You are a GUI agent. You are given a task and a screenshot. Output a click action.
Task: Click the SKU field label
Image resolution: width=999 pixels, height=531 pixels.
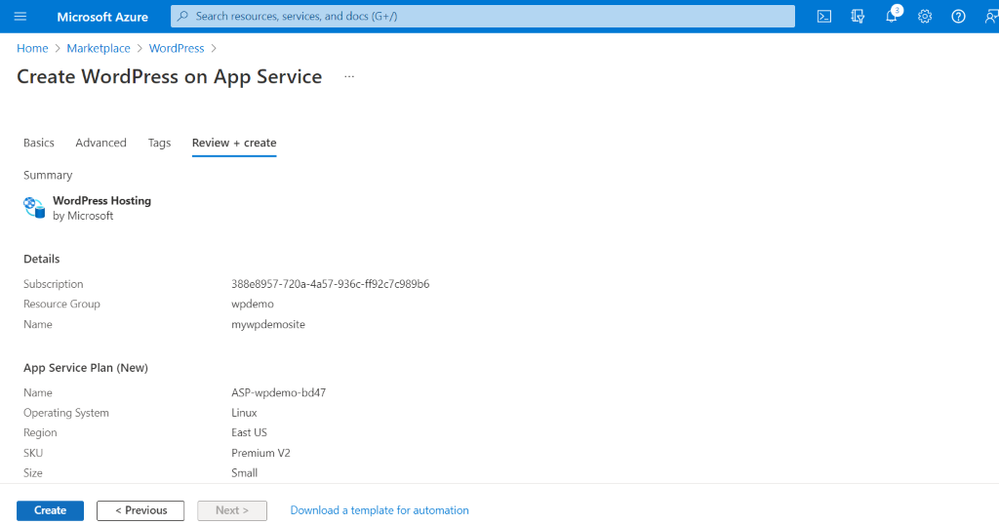point(33,453)
